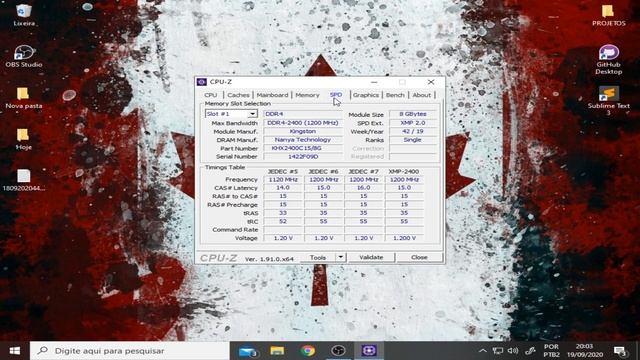
Task: Launch Sublime Text 3 shortcut
Action: click(x=609, y=100)
